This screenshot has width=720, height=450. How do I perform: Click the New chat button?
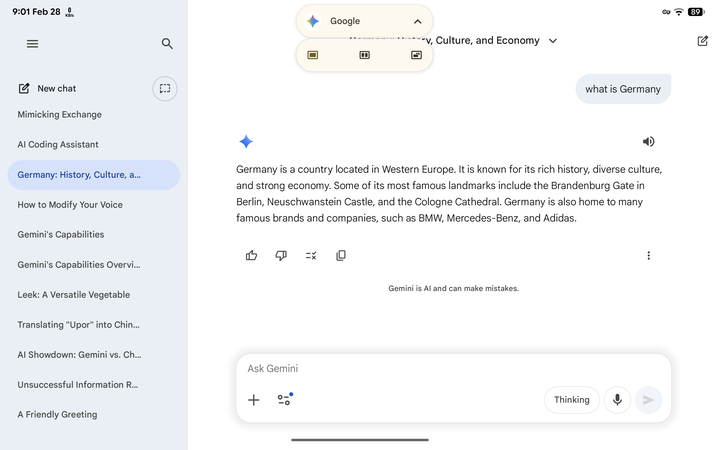pos(48,89)
